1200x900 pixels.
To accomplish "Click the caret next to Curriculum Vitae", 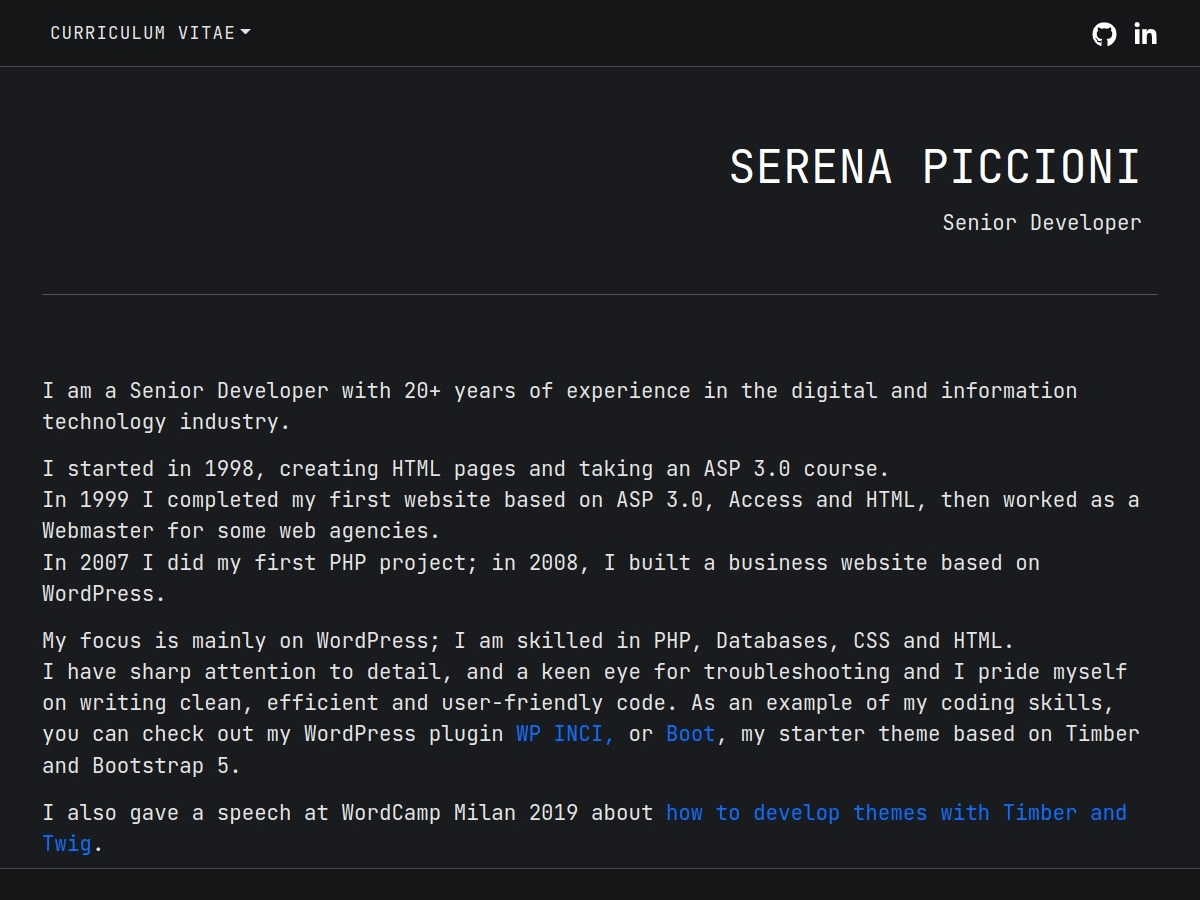I will click(246, 32).
